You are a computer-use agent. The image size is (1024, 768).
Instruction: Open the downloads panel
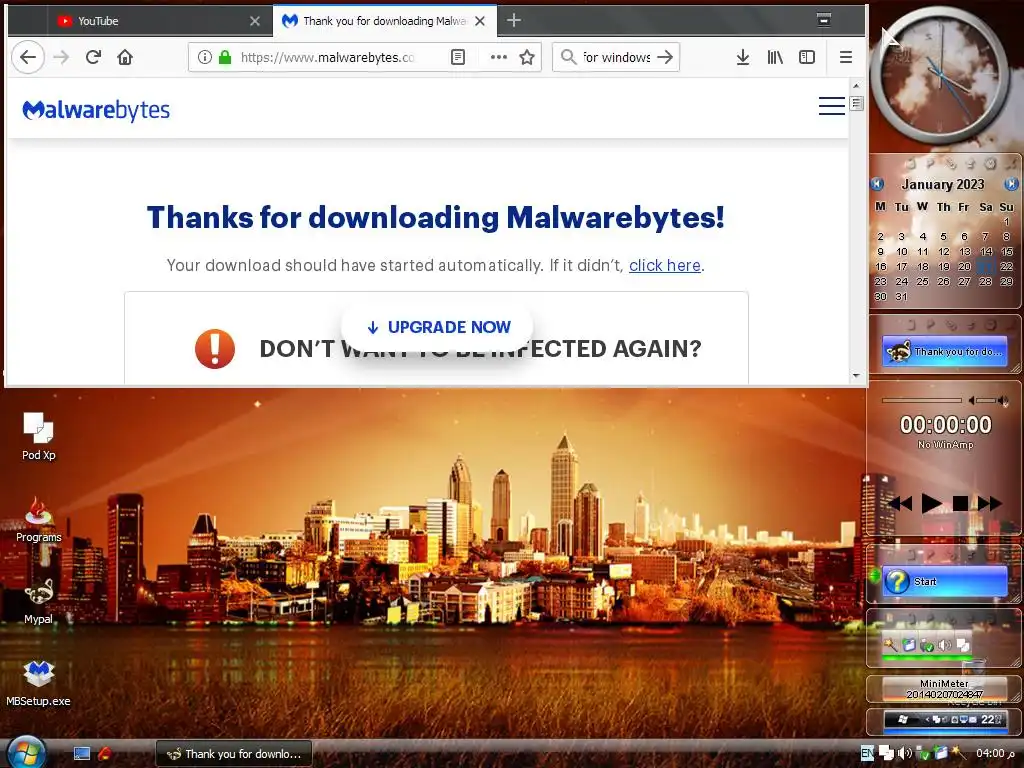(743, 57)
